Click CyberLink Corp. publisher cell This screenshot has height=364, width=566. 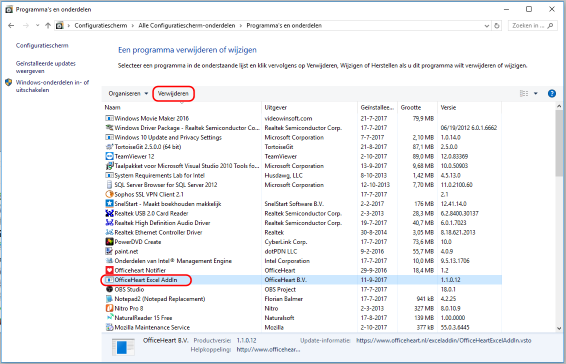pyautogui.click(x=286, y=242)
